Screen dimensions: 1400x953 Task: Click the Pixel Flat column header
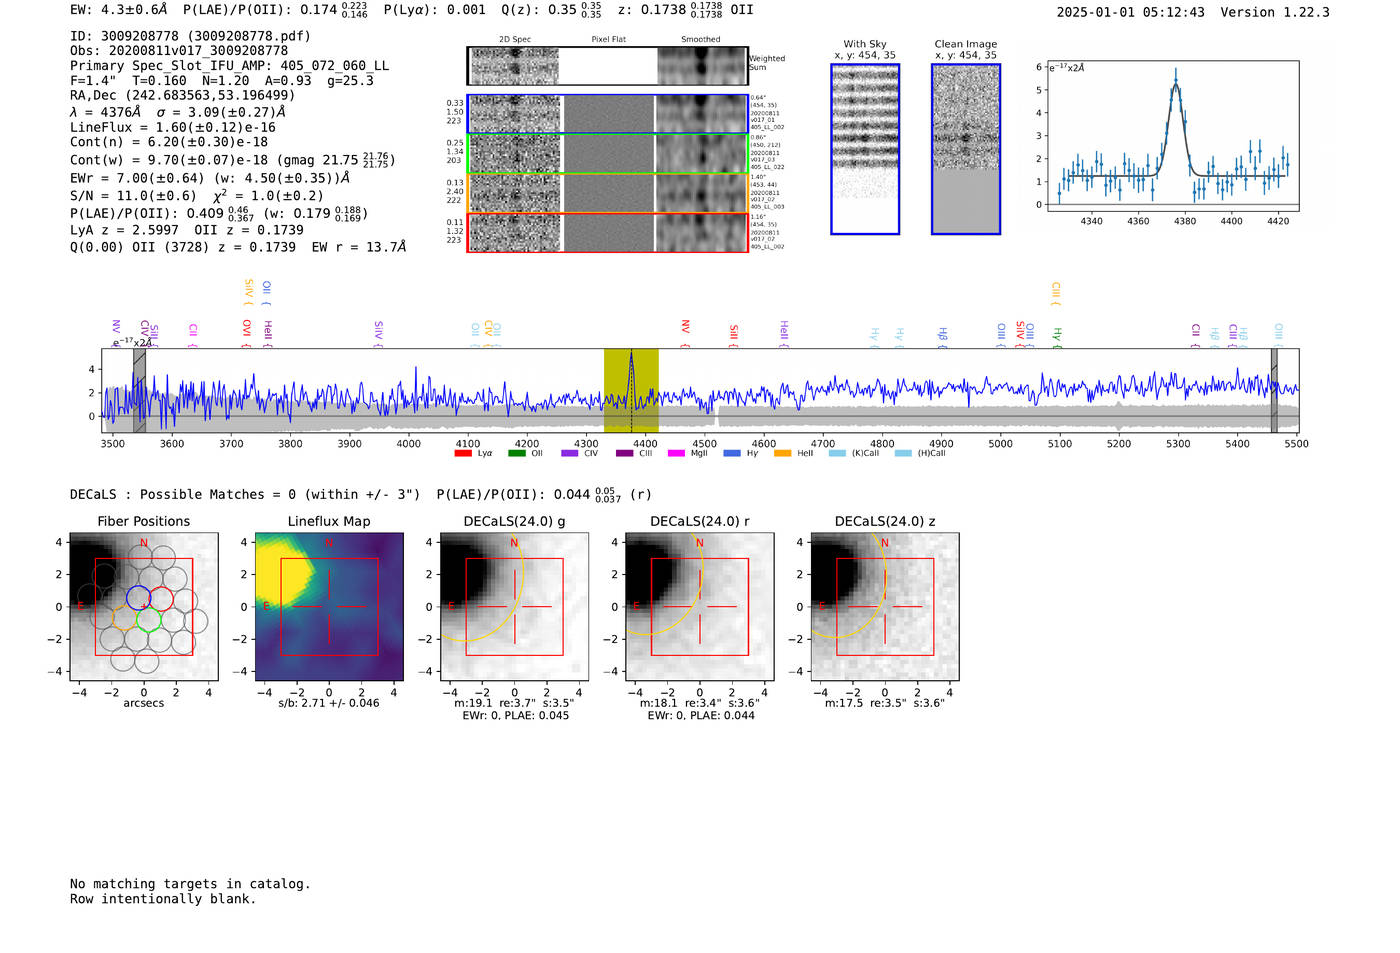(608, 40)
